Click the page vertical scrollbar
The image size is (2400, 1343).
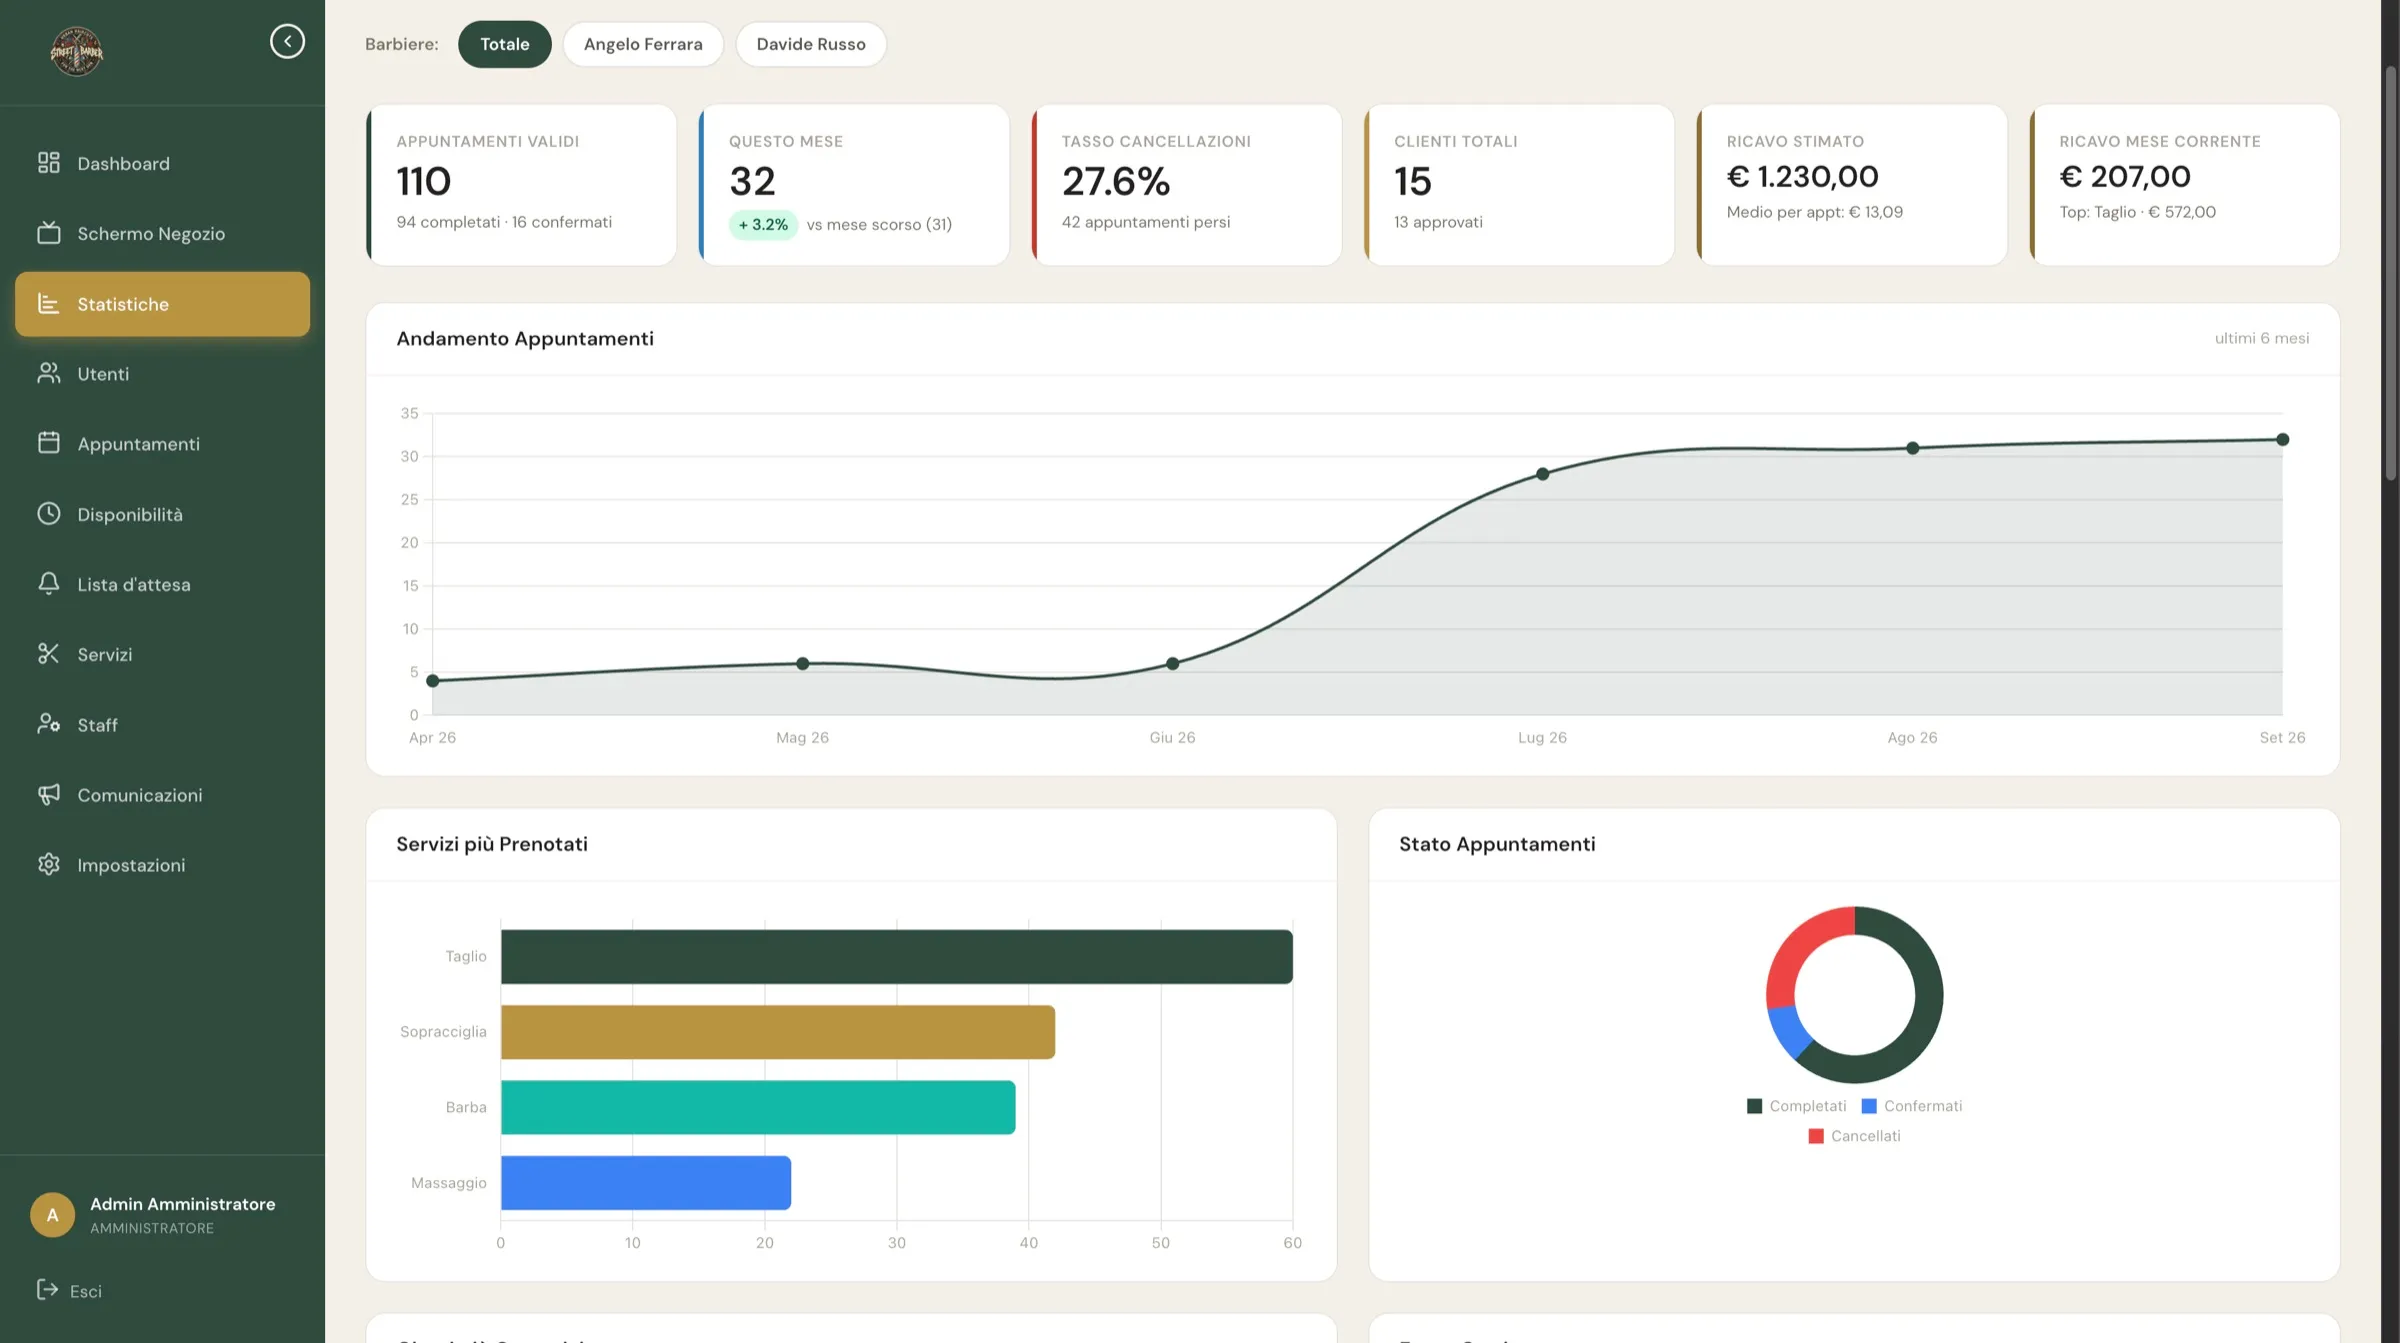click(x=2391, y=275)
